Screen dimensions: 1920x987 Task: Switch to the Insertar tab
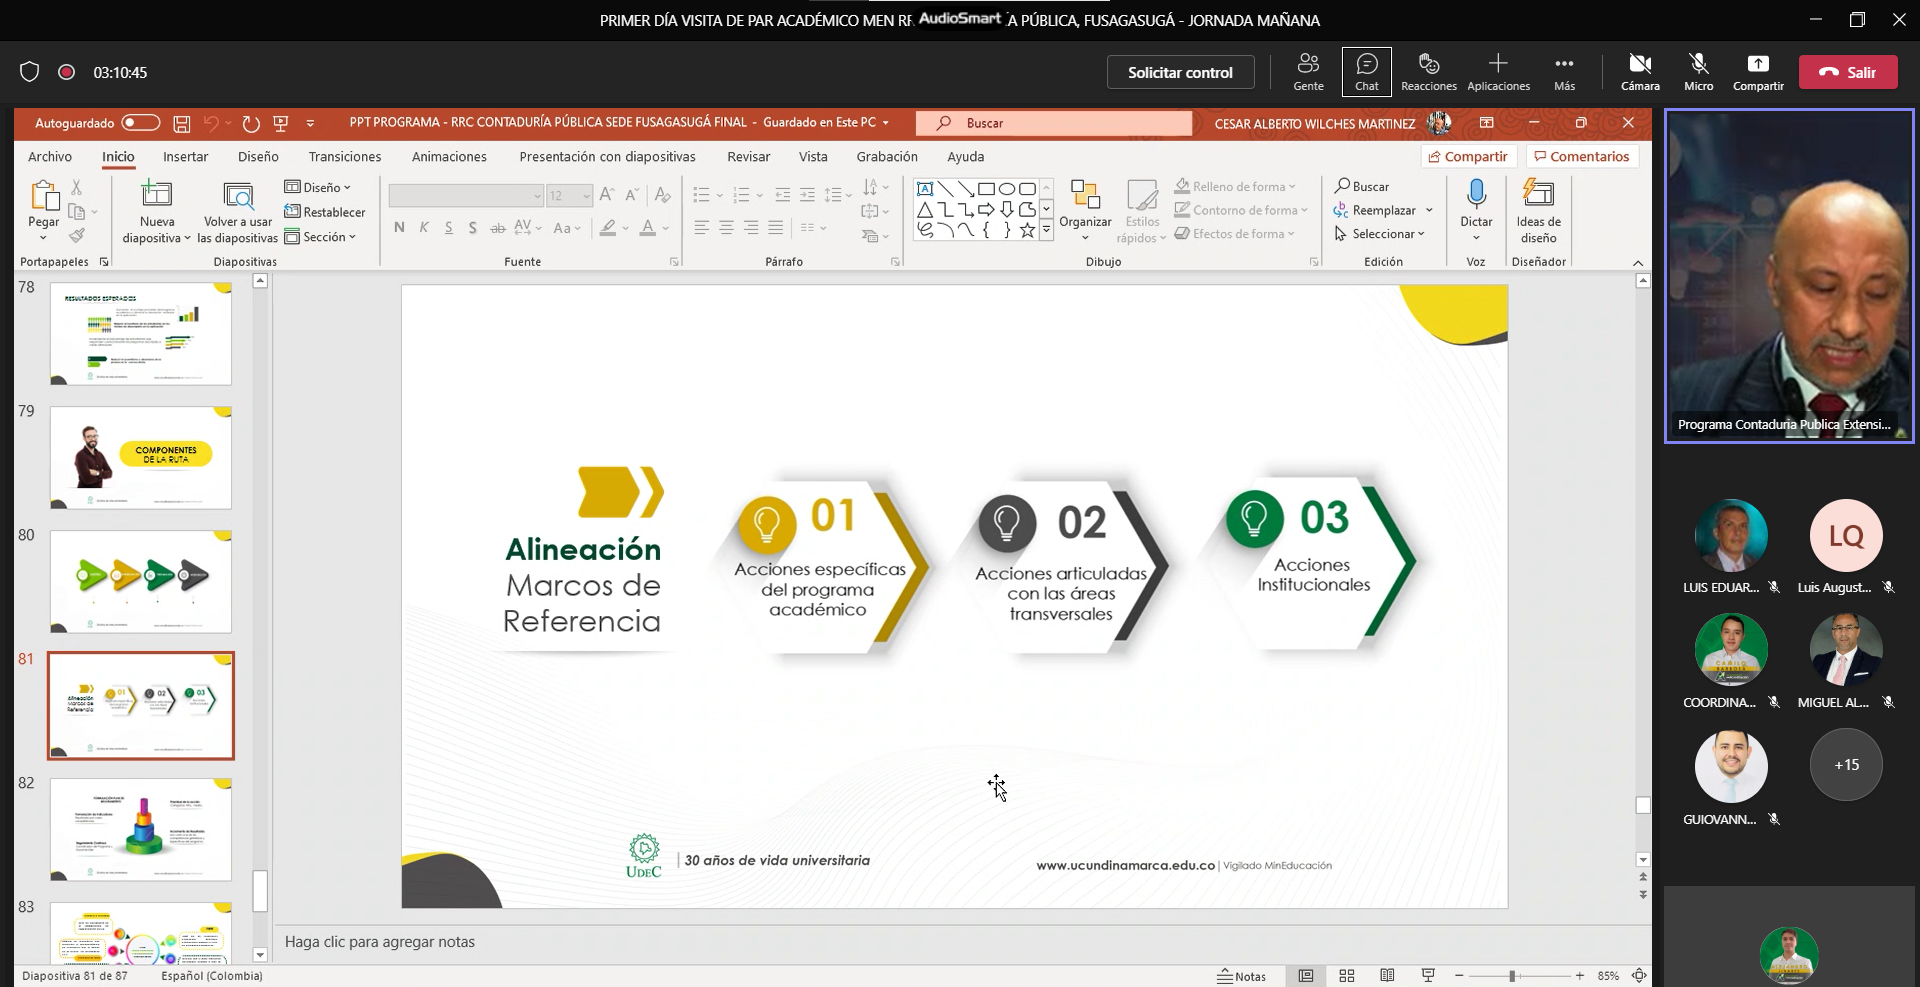click(x=186, y=157)
